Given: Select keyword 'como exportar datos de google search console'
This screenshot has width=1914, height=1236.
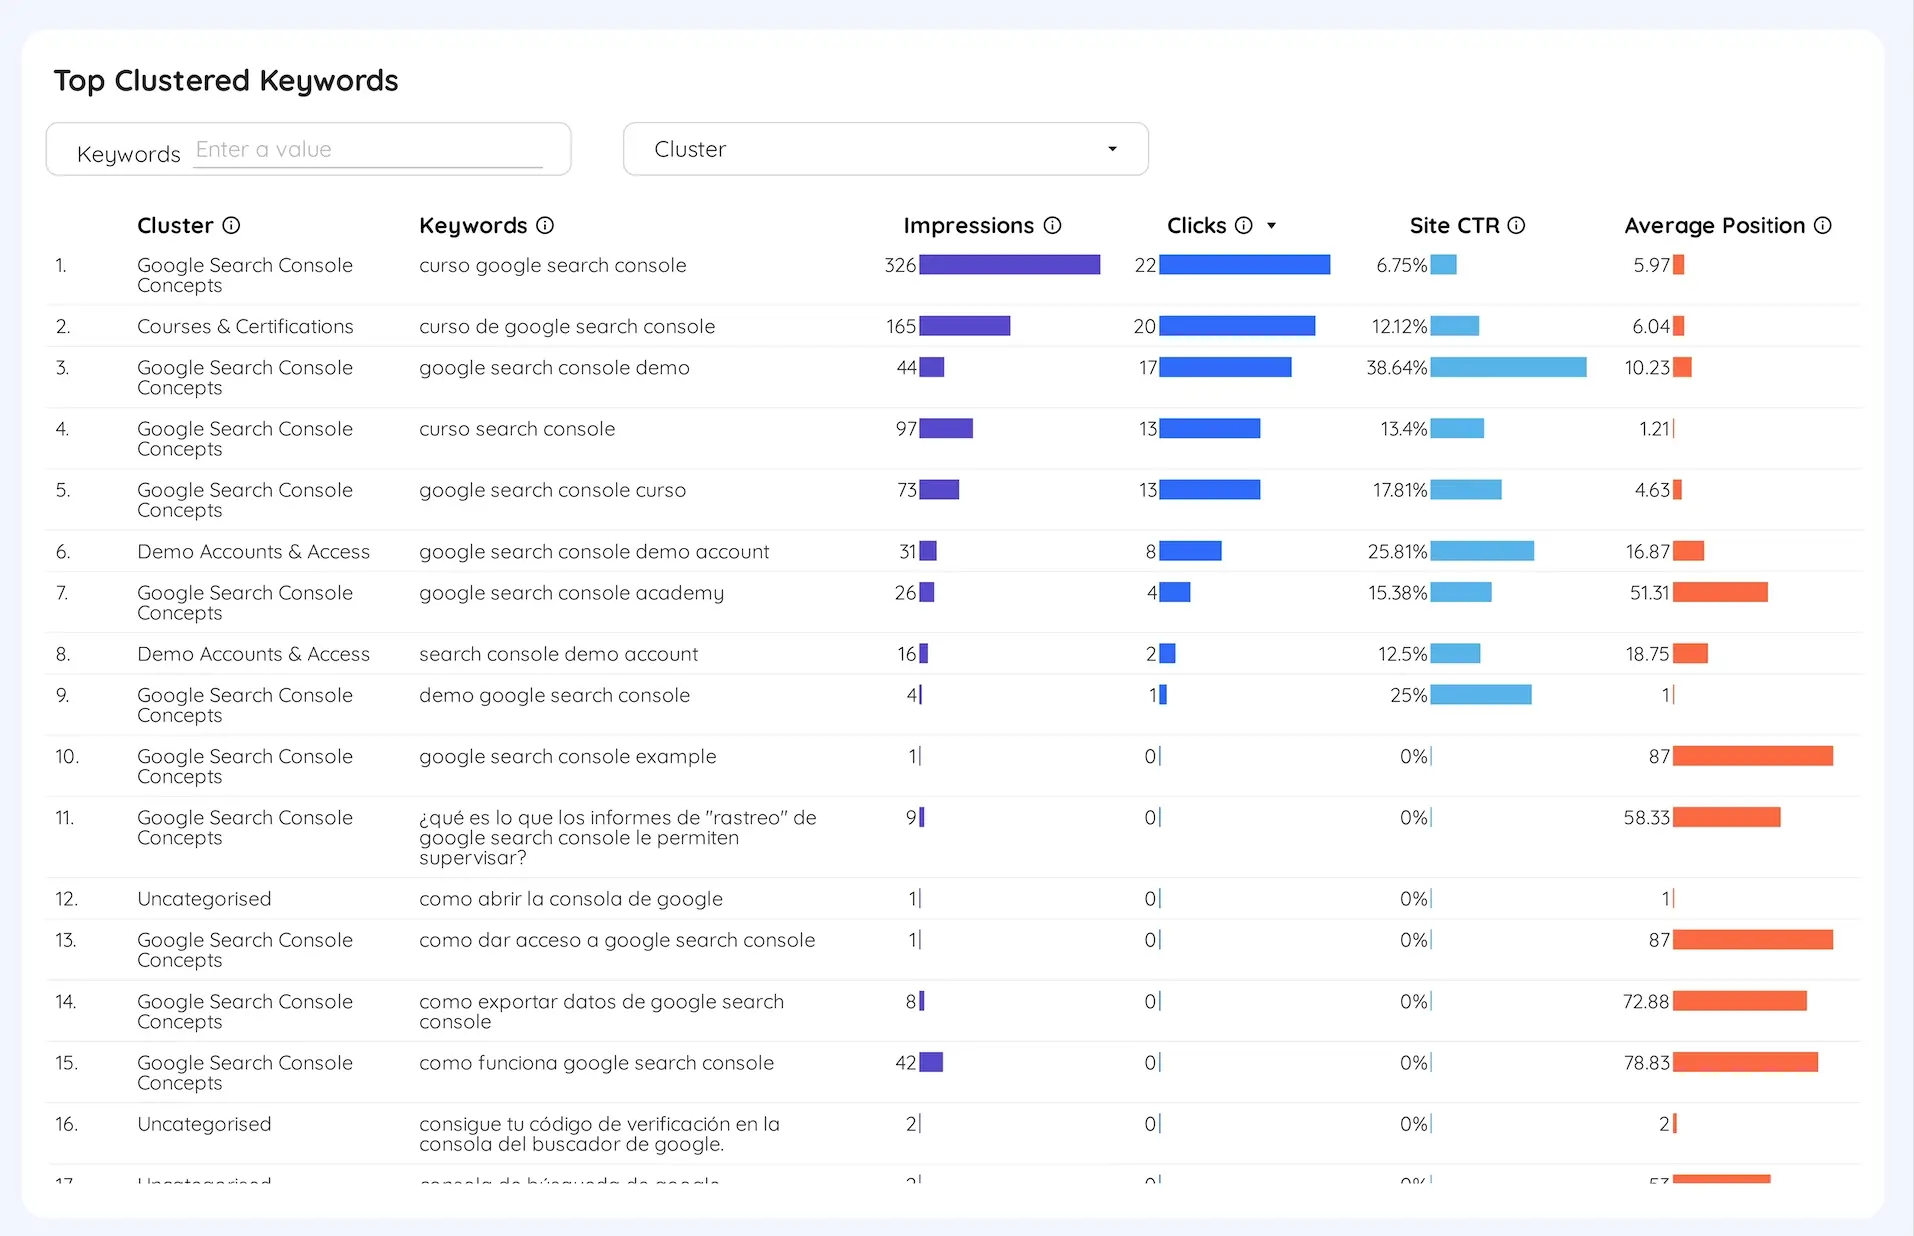Looking at the screenshot, I should click(601, 1012).
